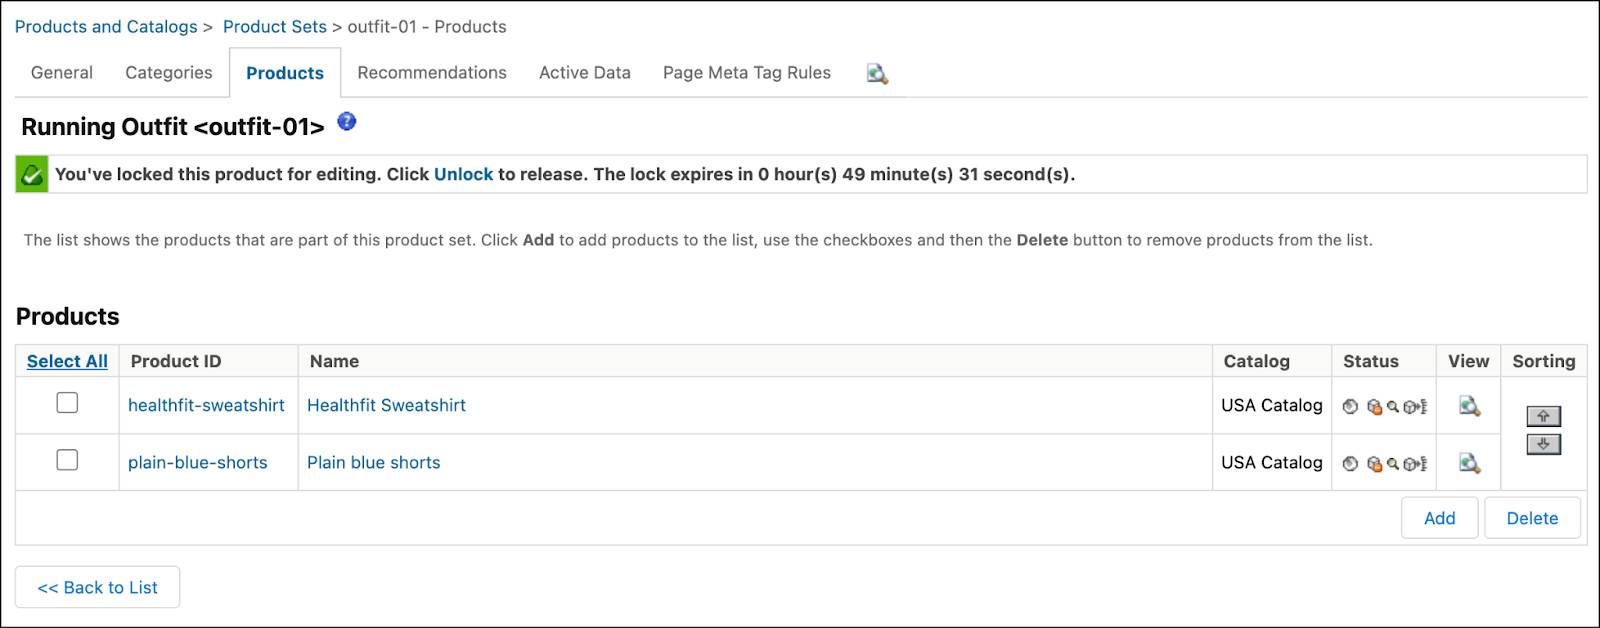The width and height of the screenshot is (1600, 628).
Task: Click the Add button
Action: pyautogui.click(x=1439, y=518)
